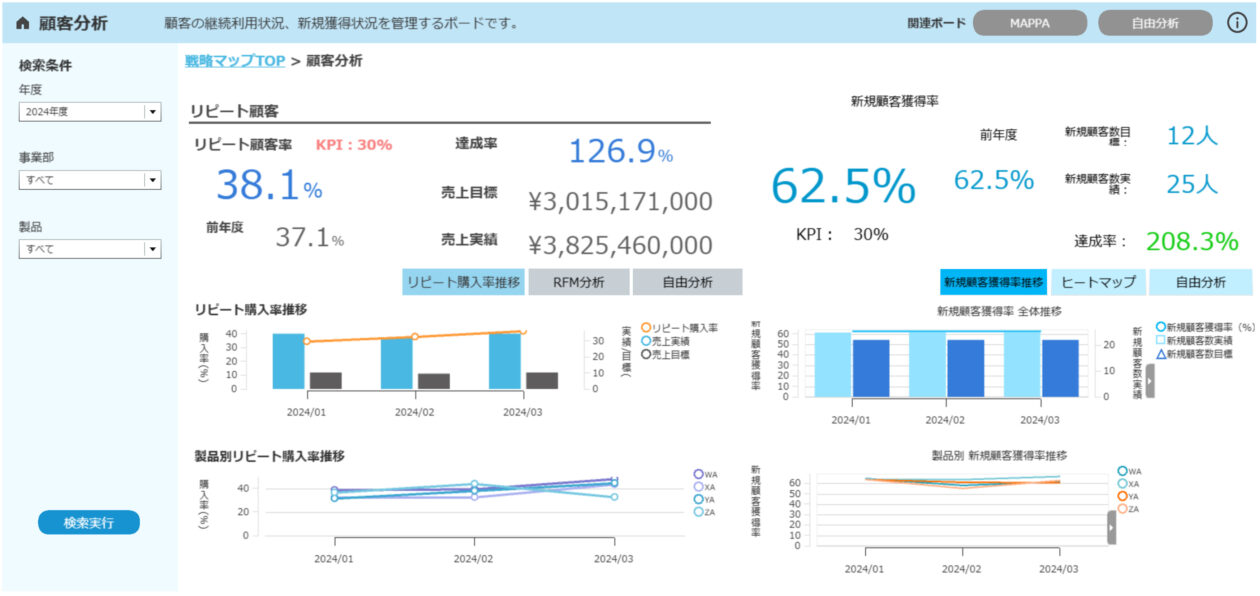Viewport: 1260px width, 596px height.
Task: Click the home icon beside 顧客分析
Action: [x=23, y=23]
